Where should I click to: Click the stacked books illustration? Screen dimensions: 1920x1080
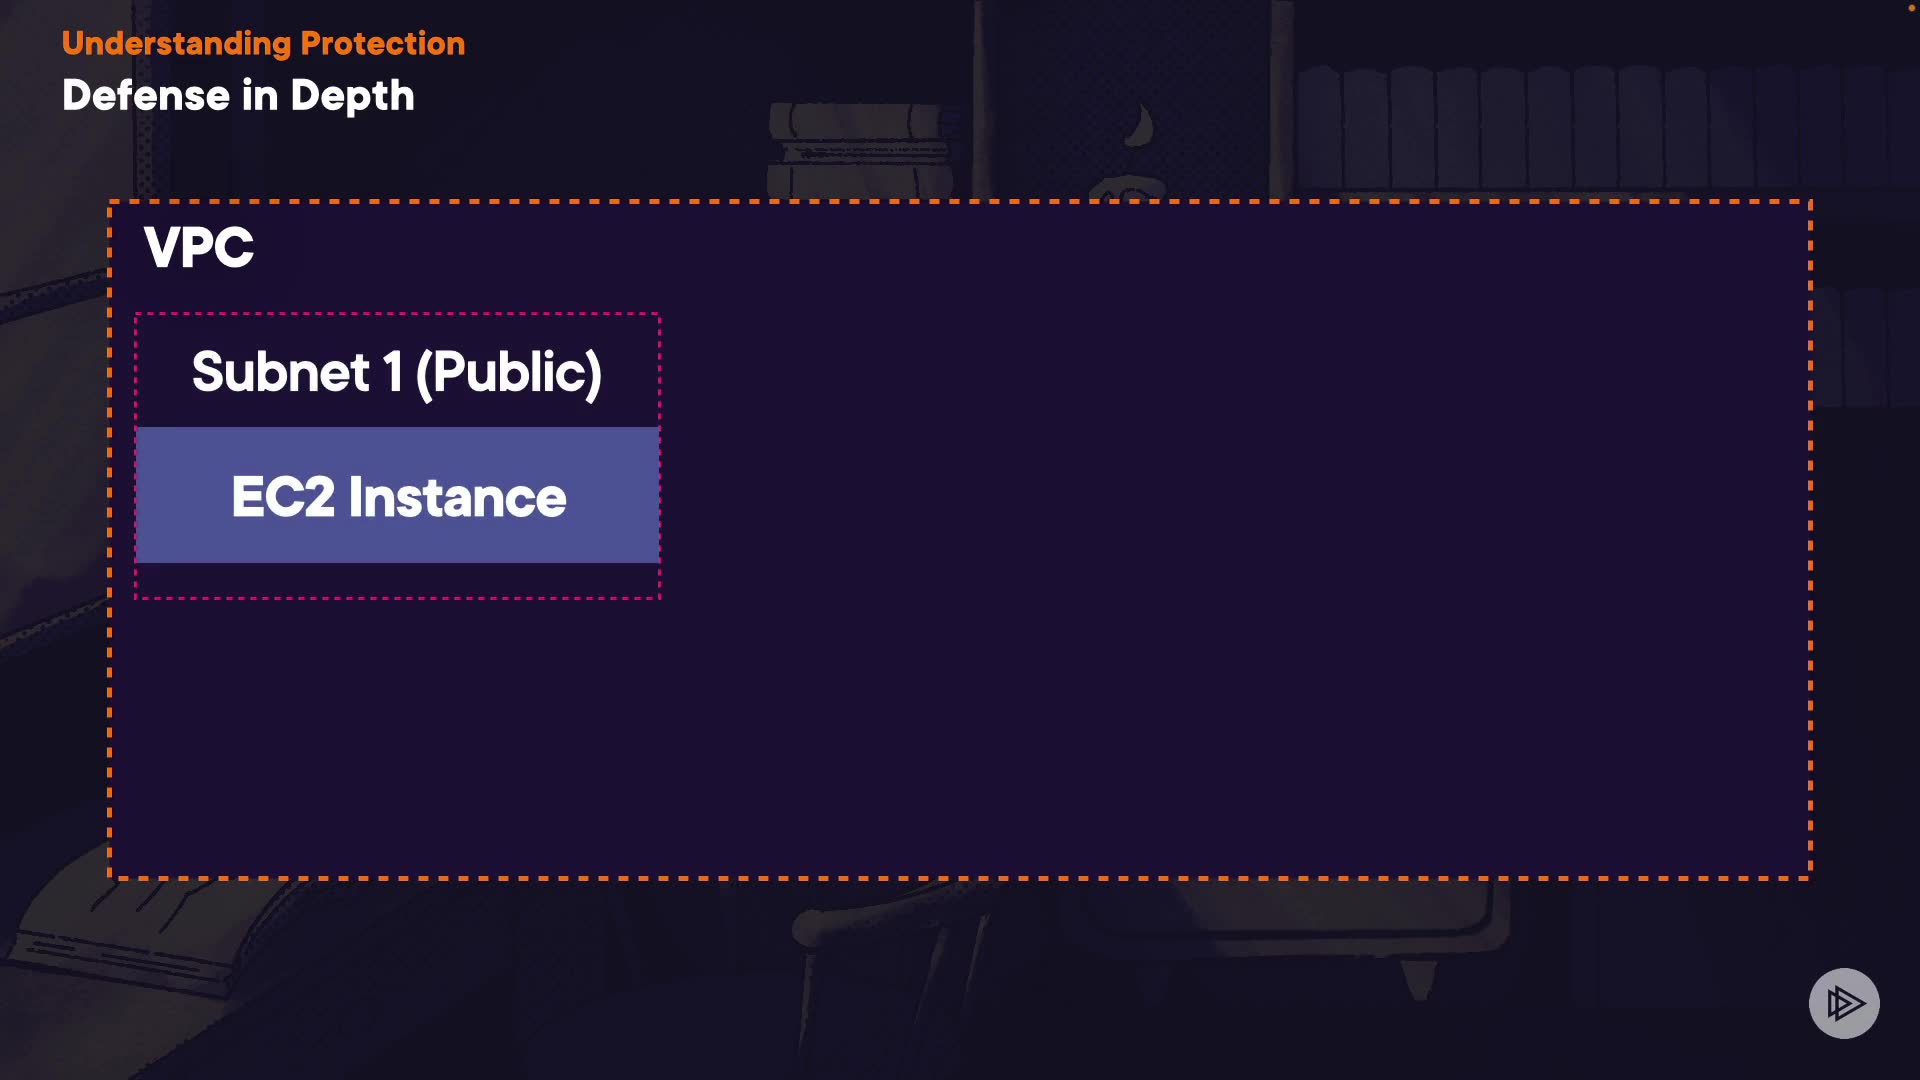coord(860,148)
